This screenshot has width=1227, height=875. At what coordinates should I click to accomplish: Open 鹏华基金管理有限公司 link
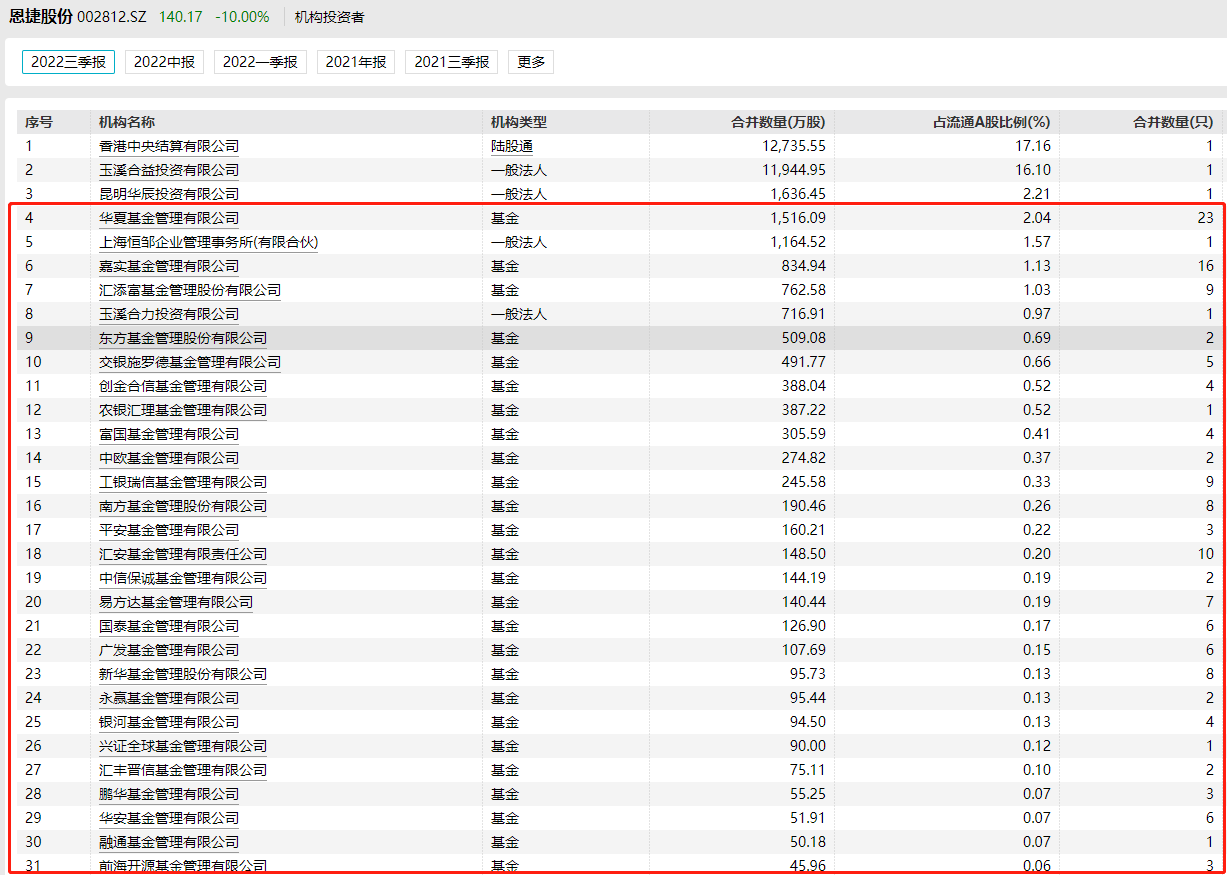169,794
